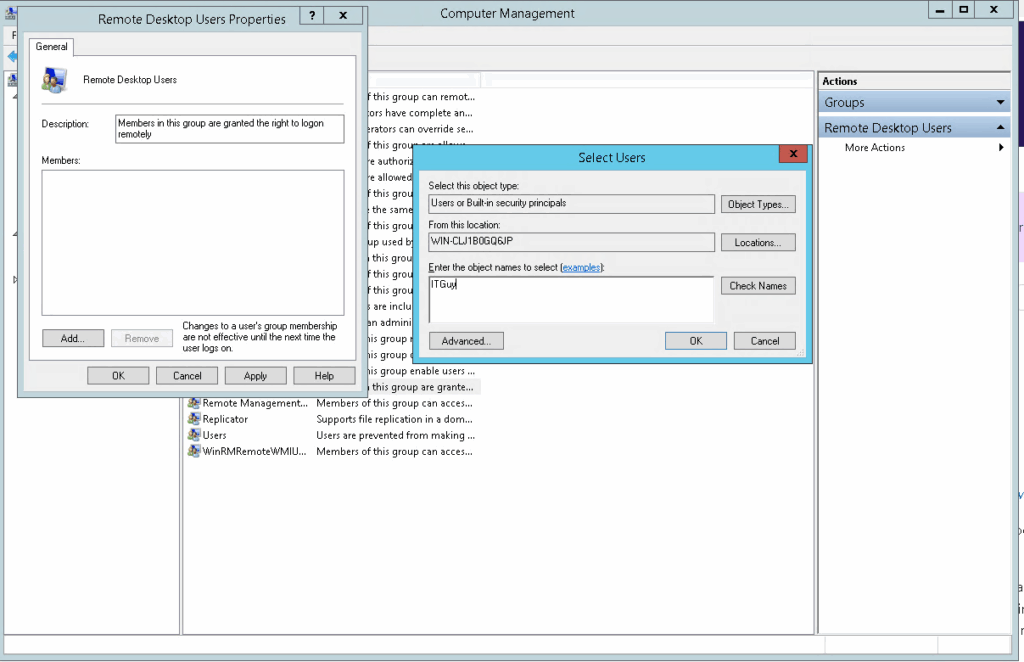
Task: Collapse the Groups section in Actions pane
Action: (1001, 102)
